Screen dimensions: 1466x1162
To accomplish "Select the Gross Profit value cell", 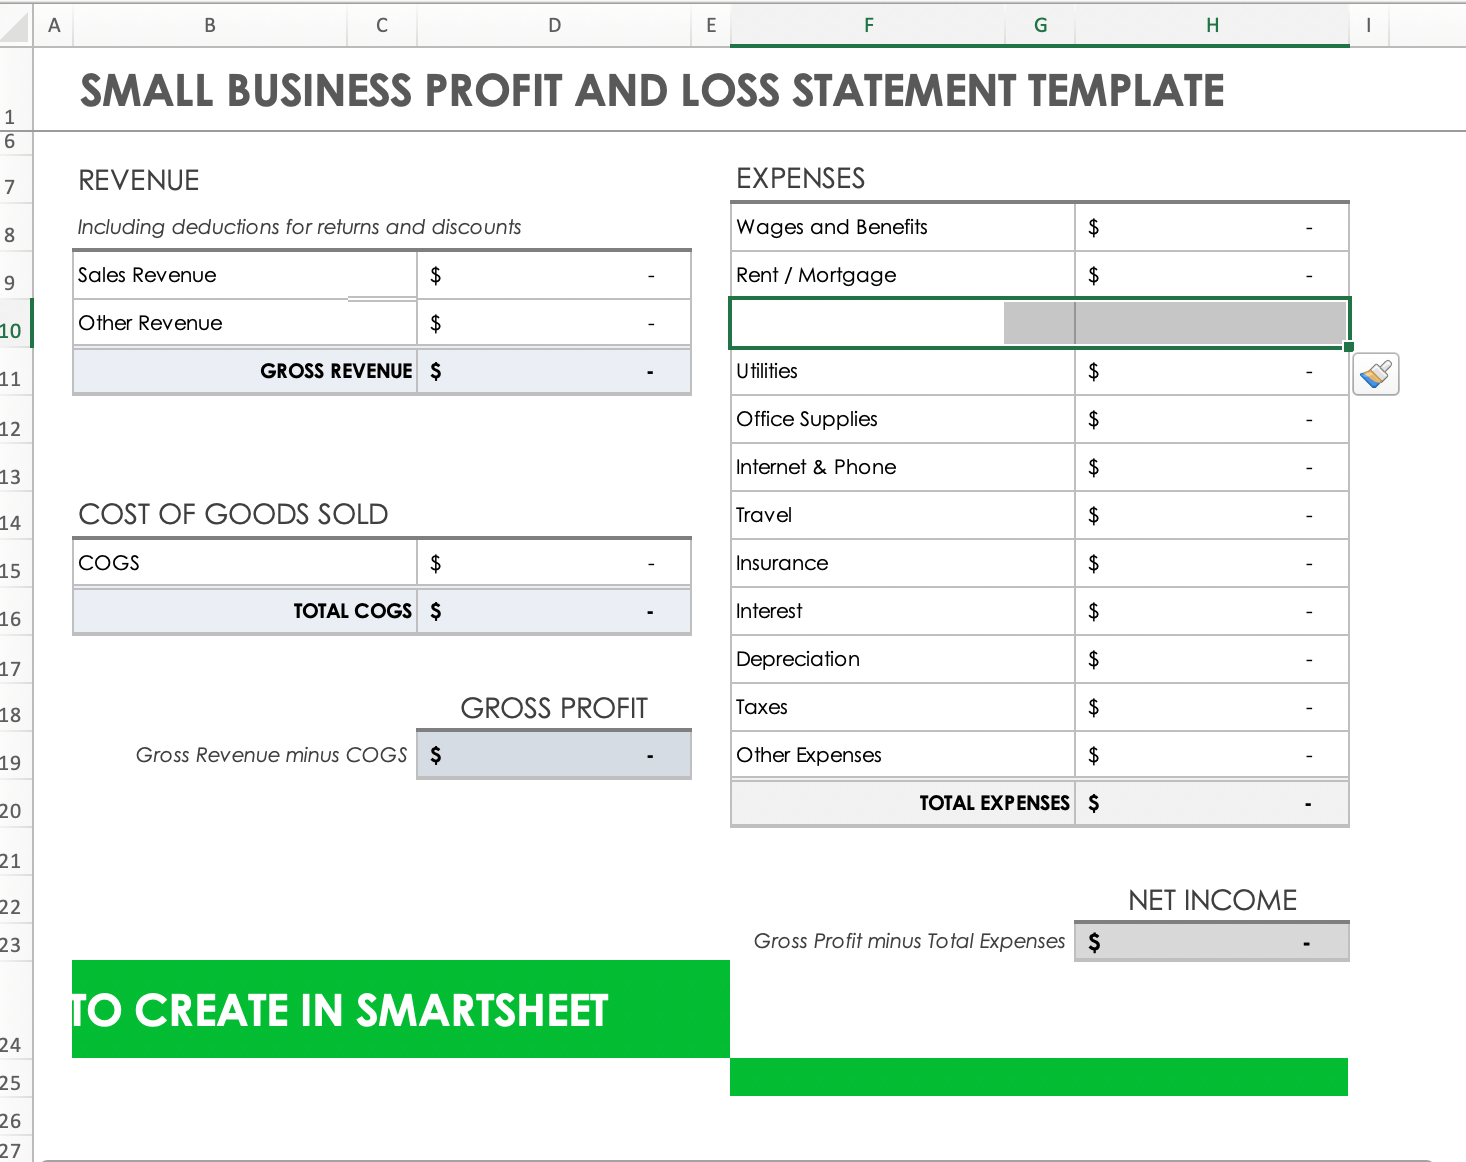I will 554,755.
